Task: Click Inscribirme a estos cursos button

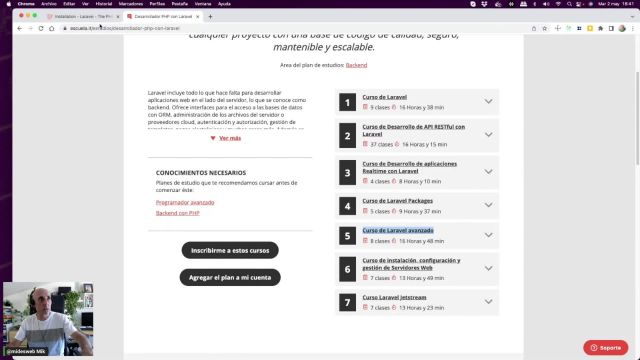Action: [x=230, y=250]
